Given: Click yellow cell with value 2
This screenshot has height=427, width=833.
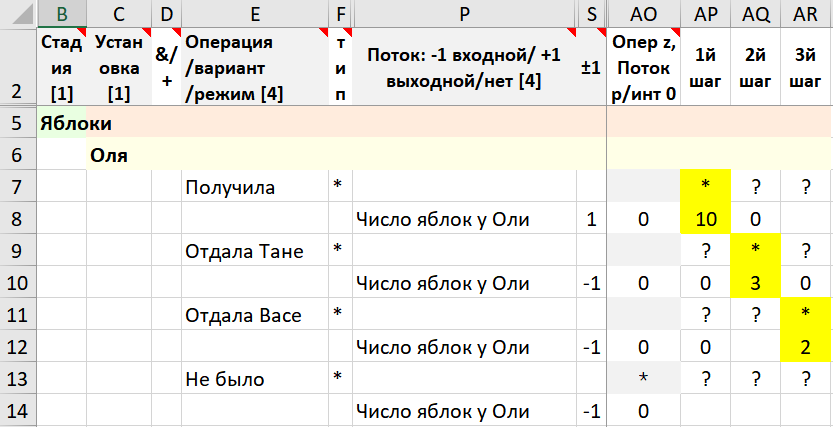Looking at the screenshot, I should [806, 348].
